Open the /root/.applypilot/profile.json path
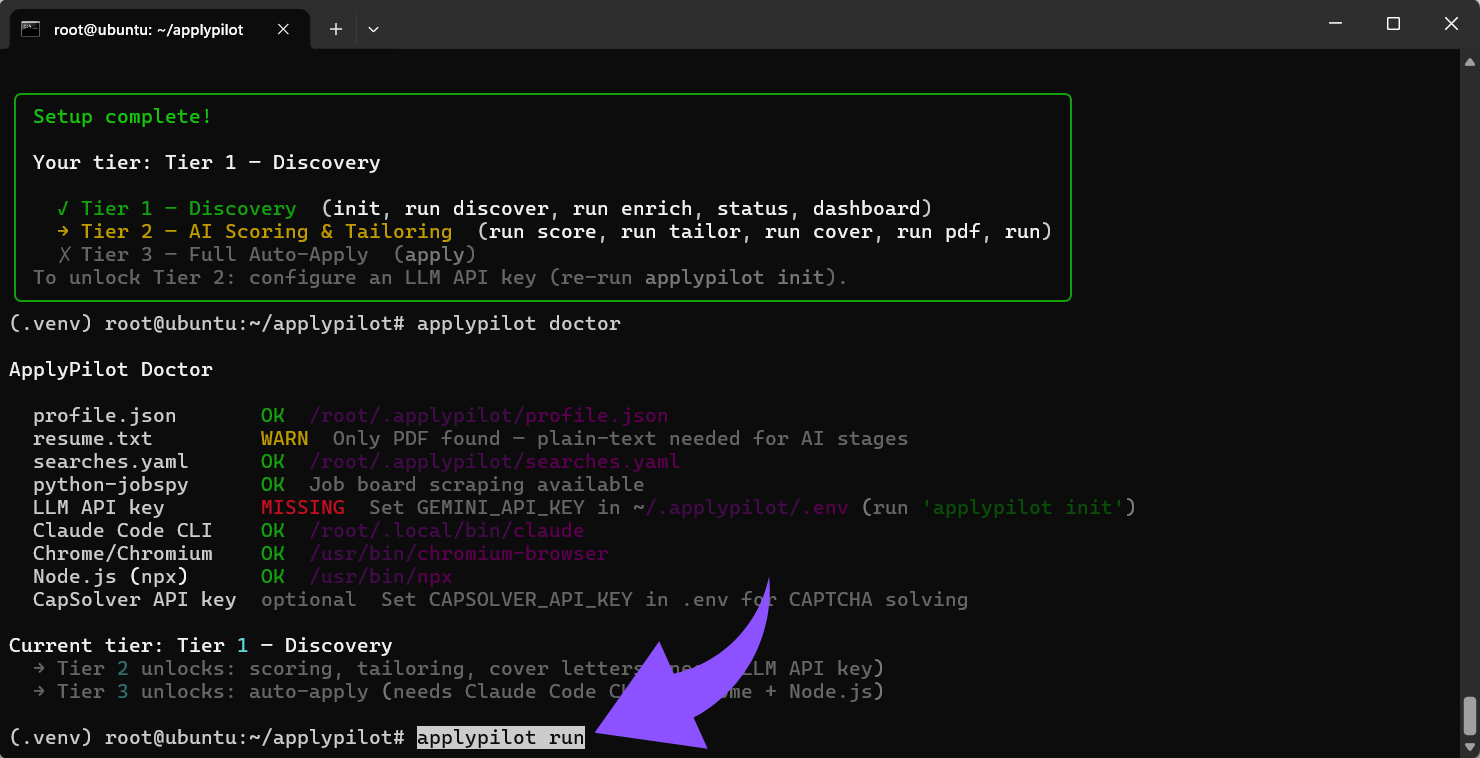Viewport: 1480px width, 758px height. coord(488,415)
